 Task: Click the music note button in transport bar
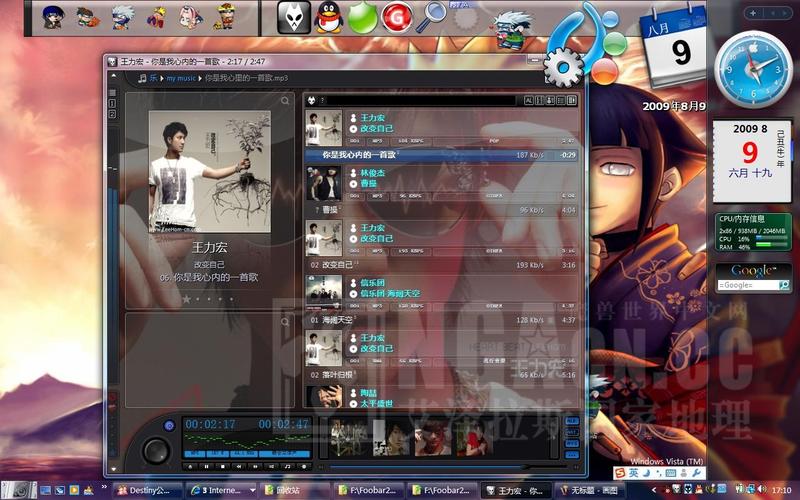tap(288, 466)
